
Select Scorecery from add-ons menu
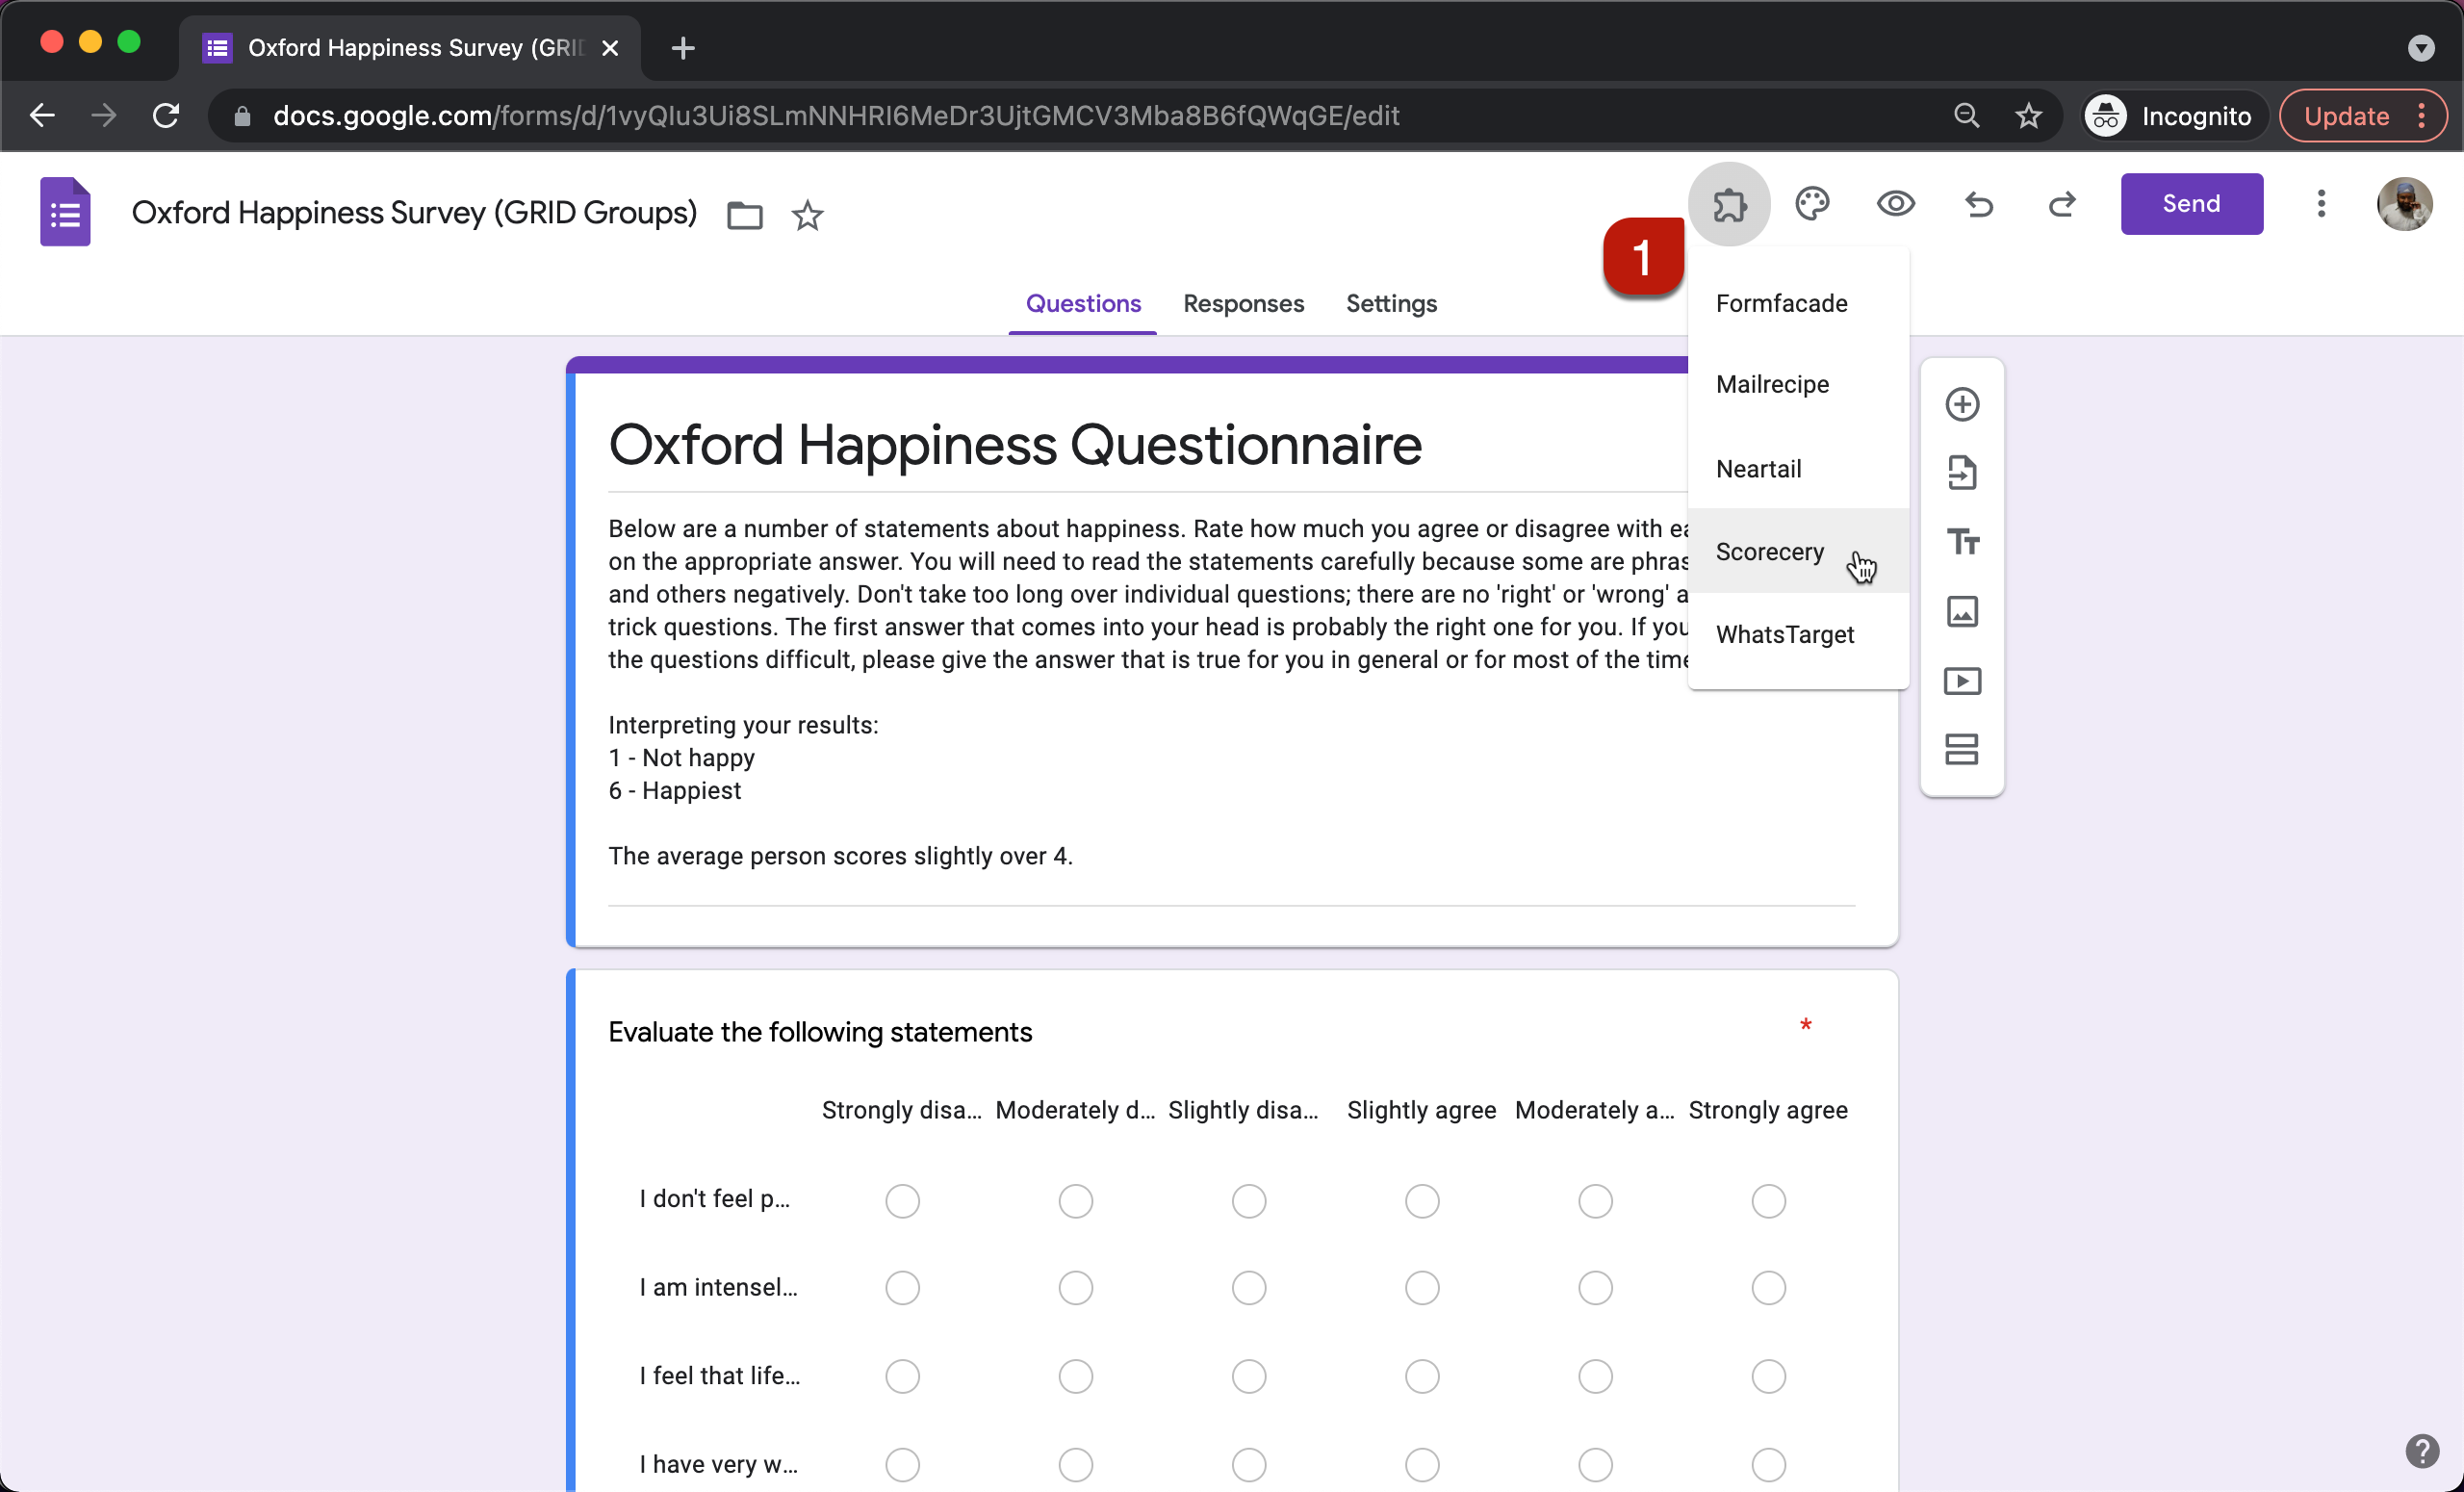coord(1769,552)
